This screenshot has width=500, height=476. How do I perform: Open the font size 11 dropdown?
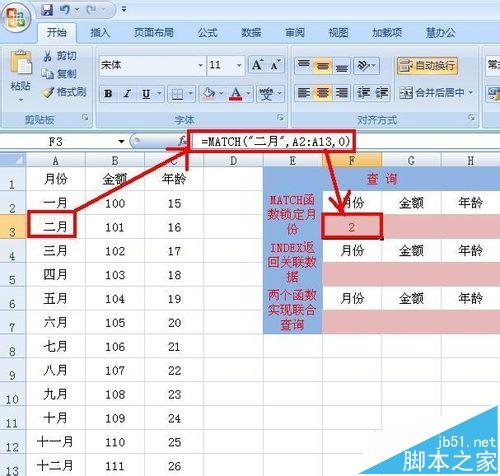click(x=239, y=65)
